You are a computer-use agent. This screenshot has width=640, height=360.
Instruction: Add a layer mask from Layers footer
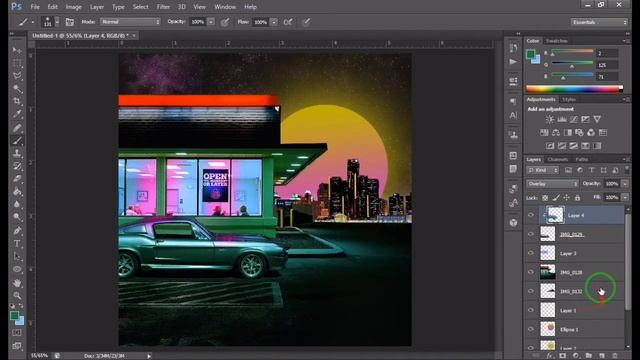click(x=562, y=356)
